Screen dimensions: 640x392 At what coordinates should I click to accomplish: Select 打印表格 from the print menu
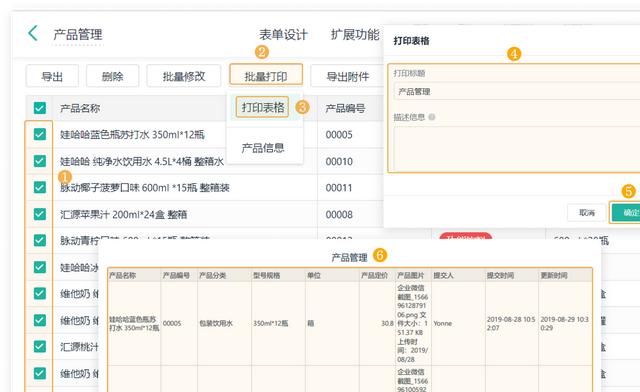262,107
